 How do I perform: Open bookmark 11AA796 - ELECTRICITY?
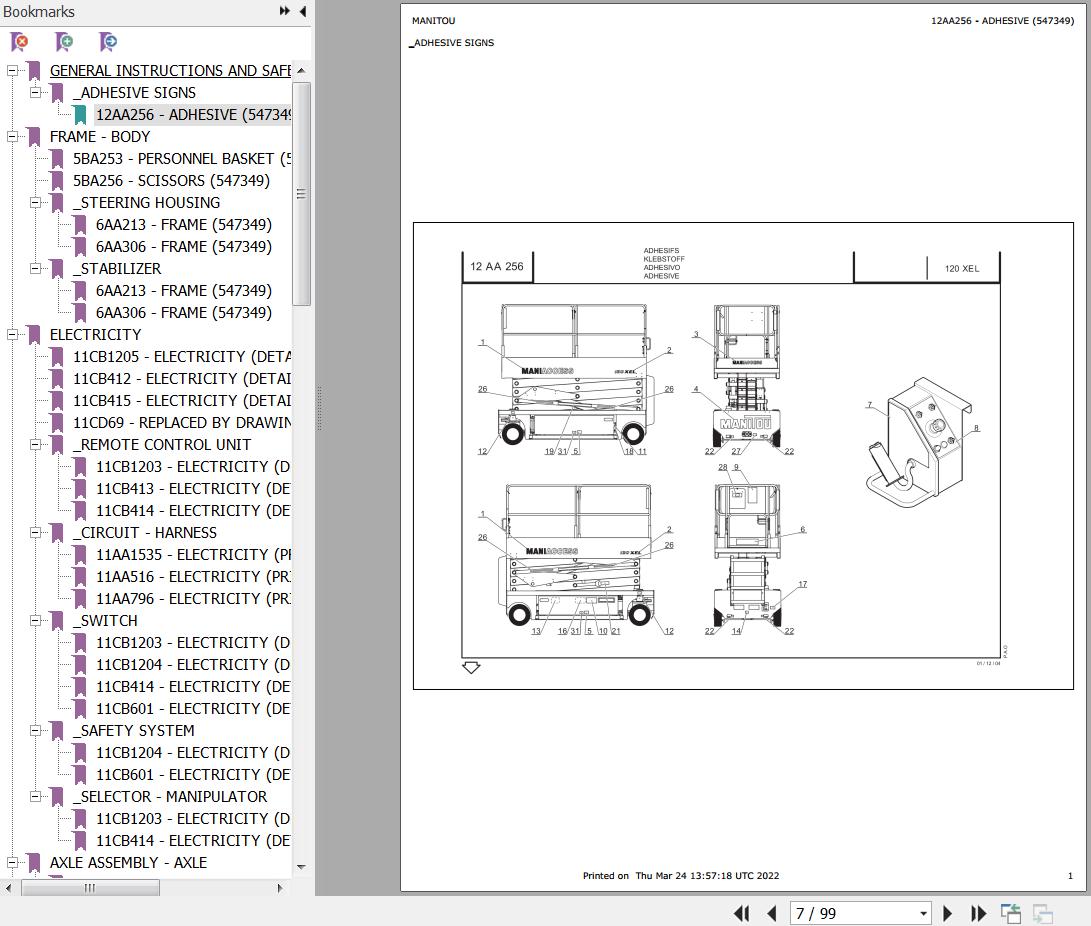click(193, 599)
